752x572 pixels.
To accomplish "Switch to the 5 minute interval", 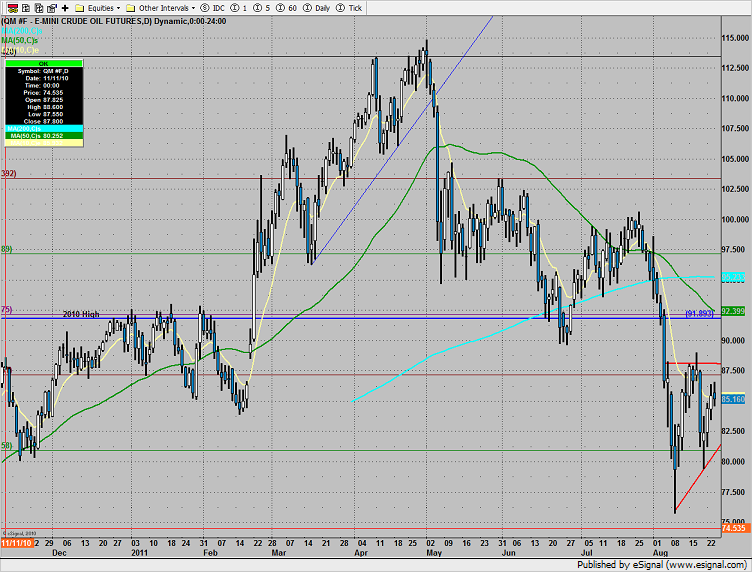I will pos(261,8).
